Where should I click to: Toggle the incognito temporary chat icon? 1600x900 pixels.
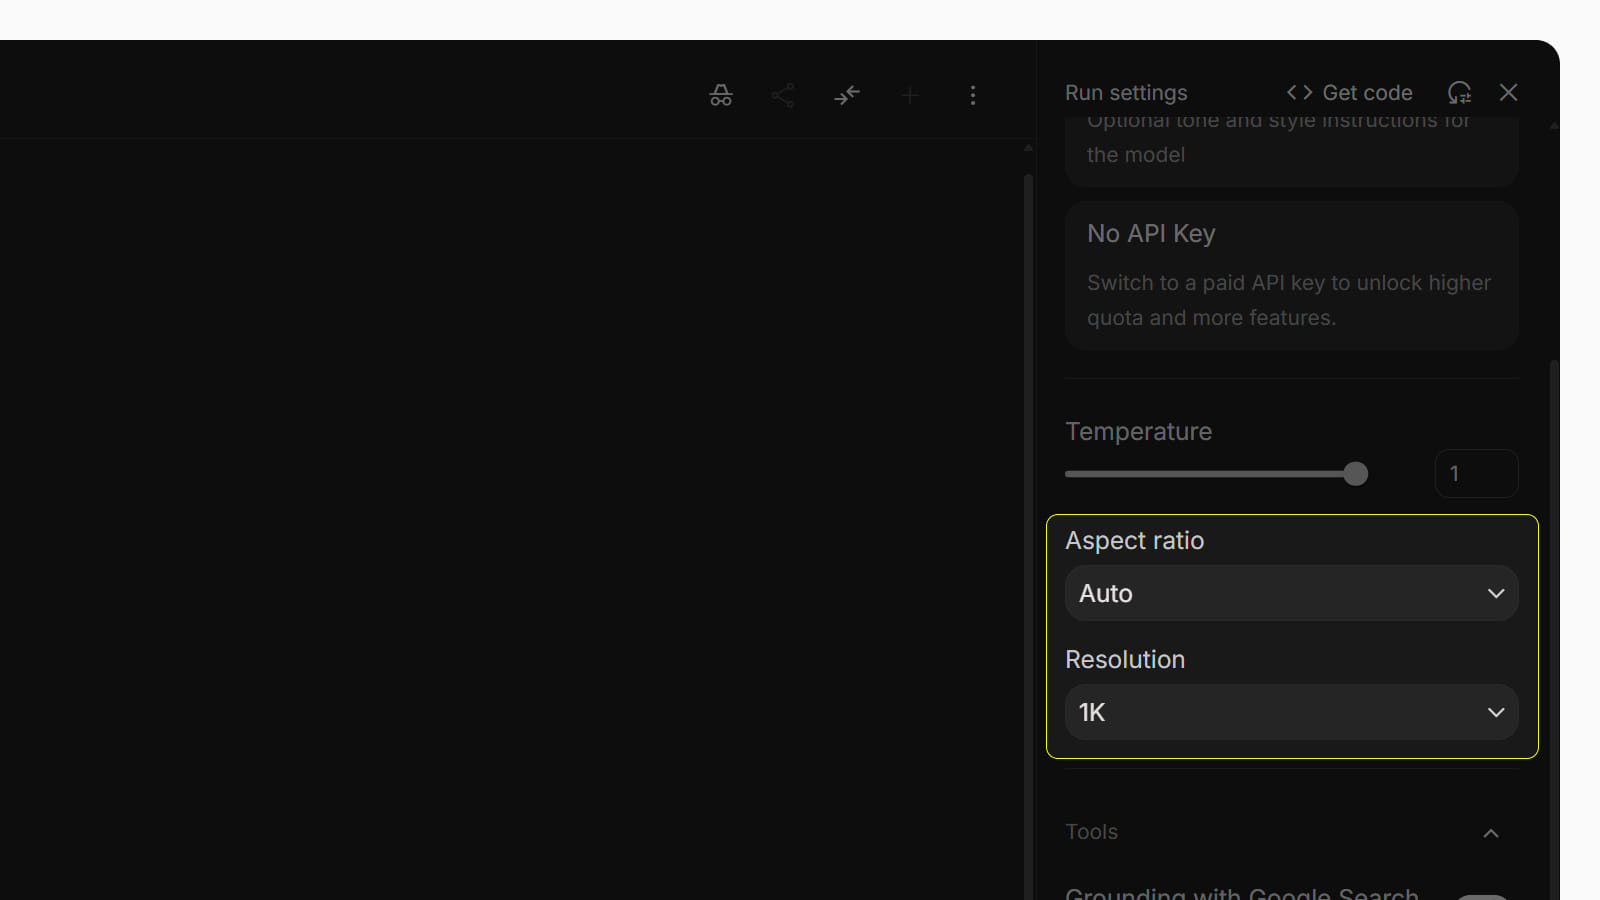[721, 95]
